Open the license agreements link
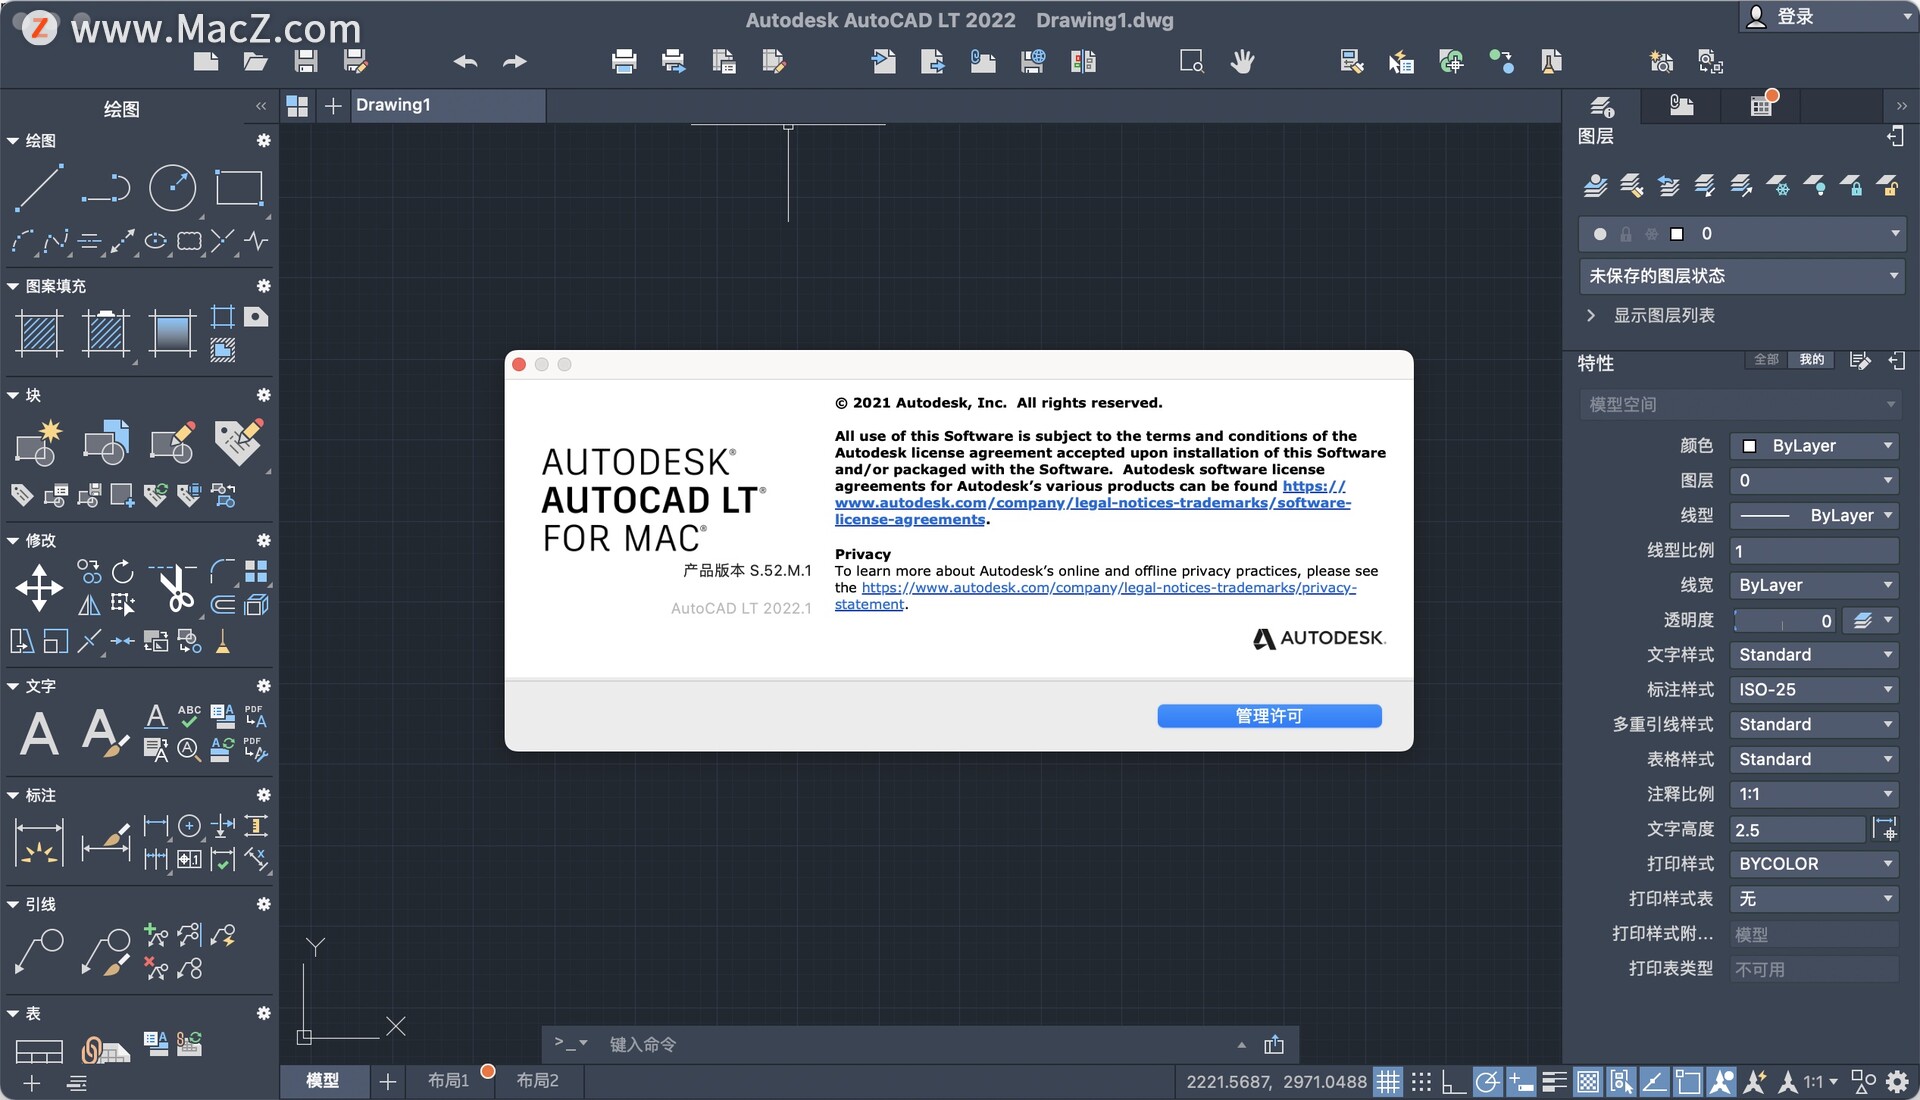This screenshot has height=1100, width=1920. click(x=1093, y=503)
